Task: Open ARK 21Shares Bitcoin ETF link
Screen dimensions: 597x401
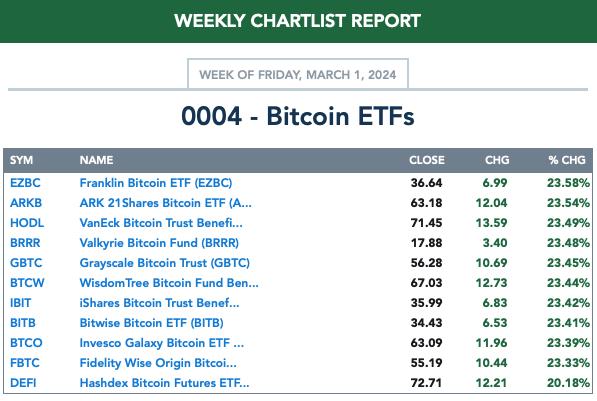Action: pos(166,203)
